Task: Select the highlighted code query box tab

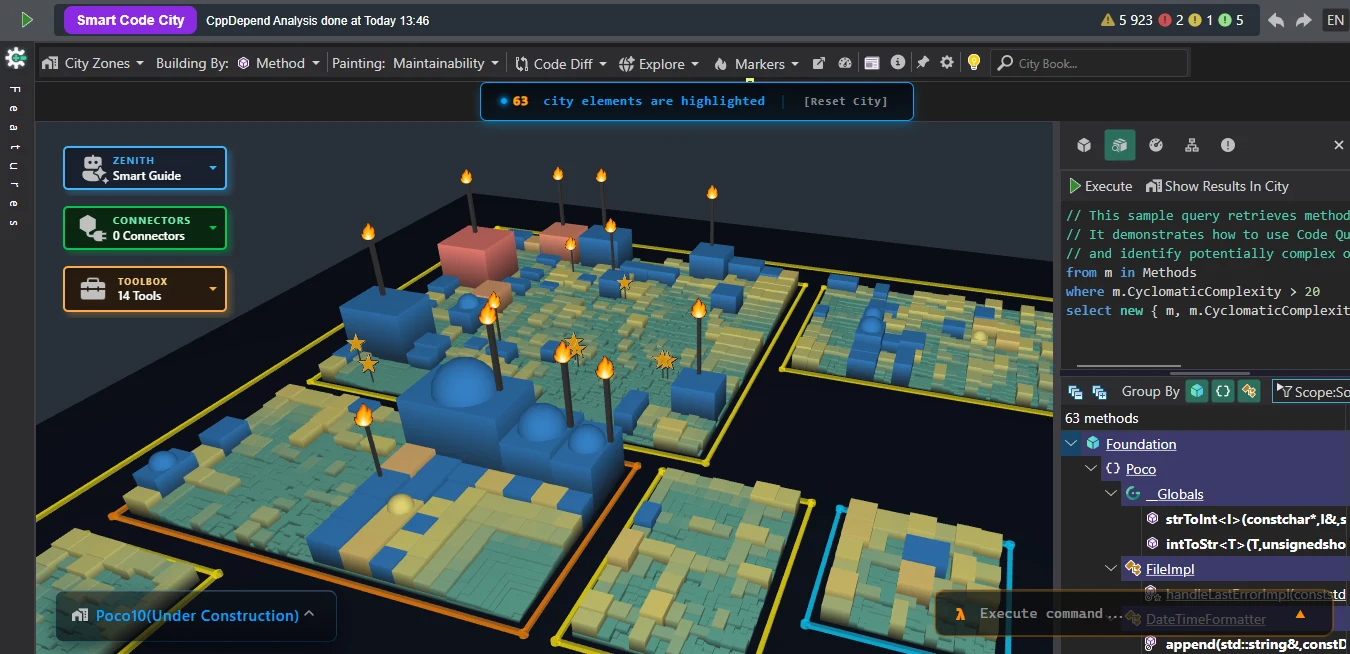Action: point(1120,145)
